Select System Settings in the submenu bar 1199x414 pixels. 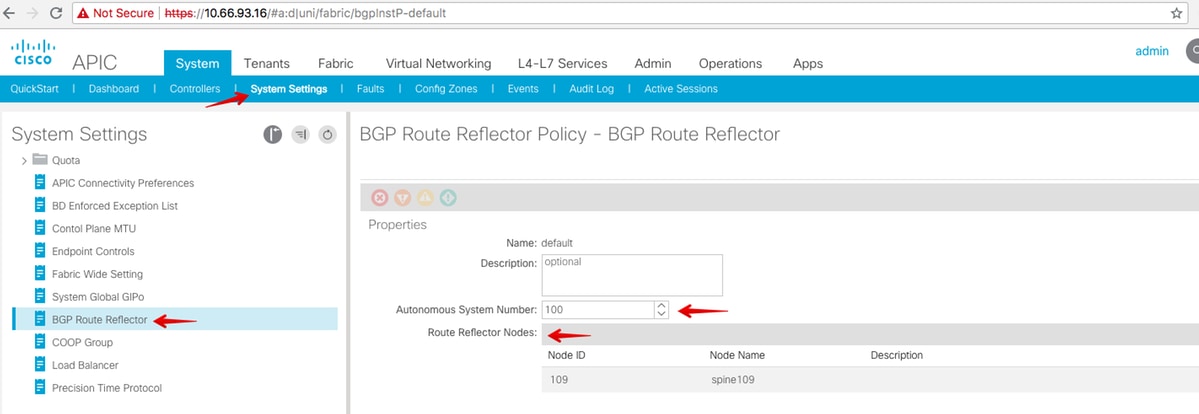click(x=289, y=89)
